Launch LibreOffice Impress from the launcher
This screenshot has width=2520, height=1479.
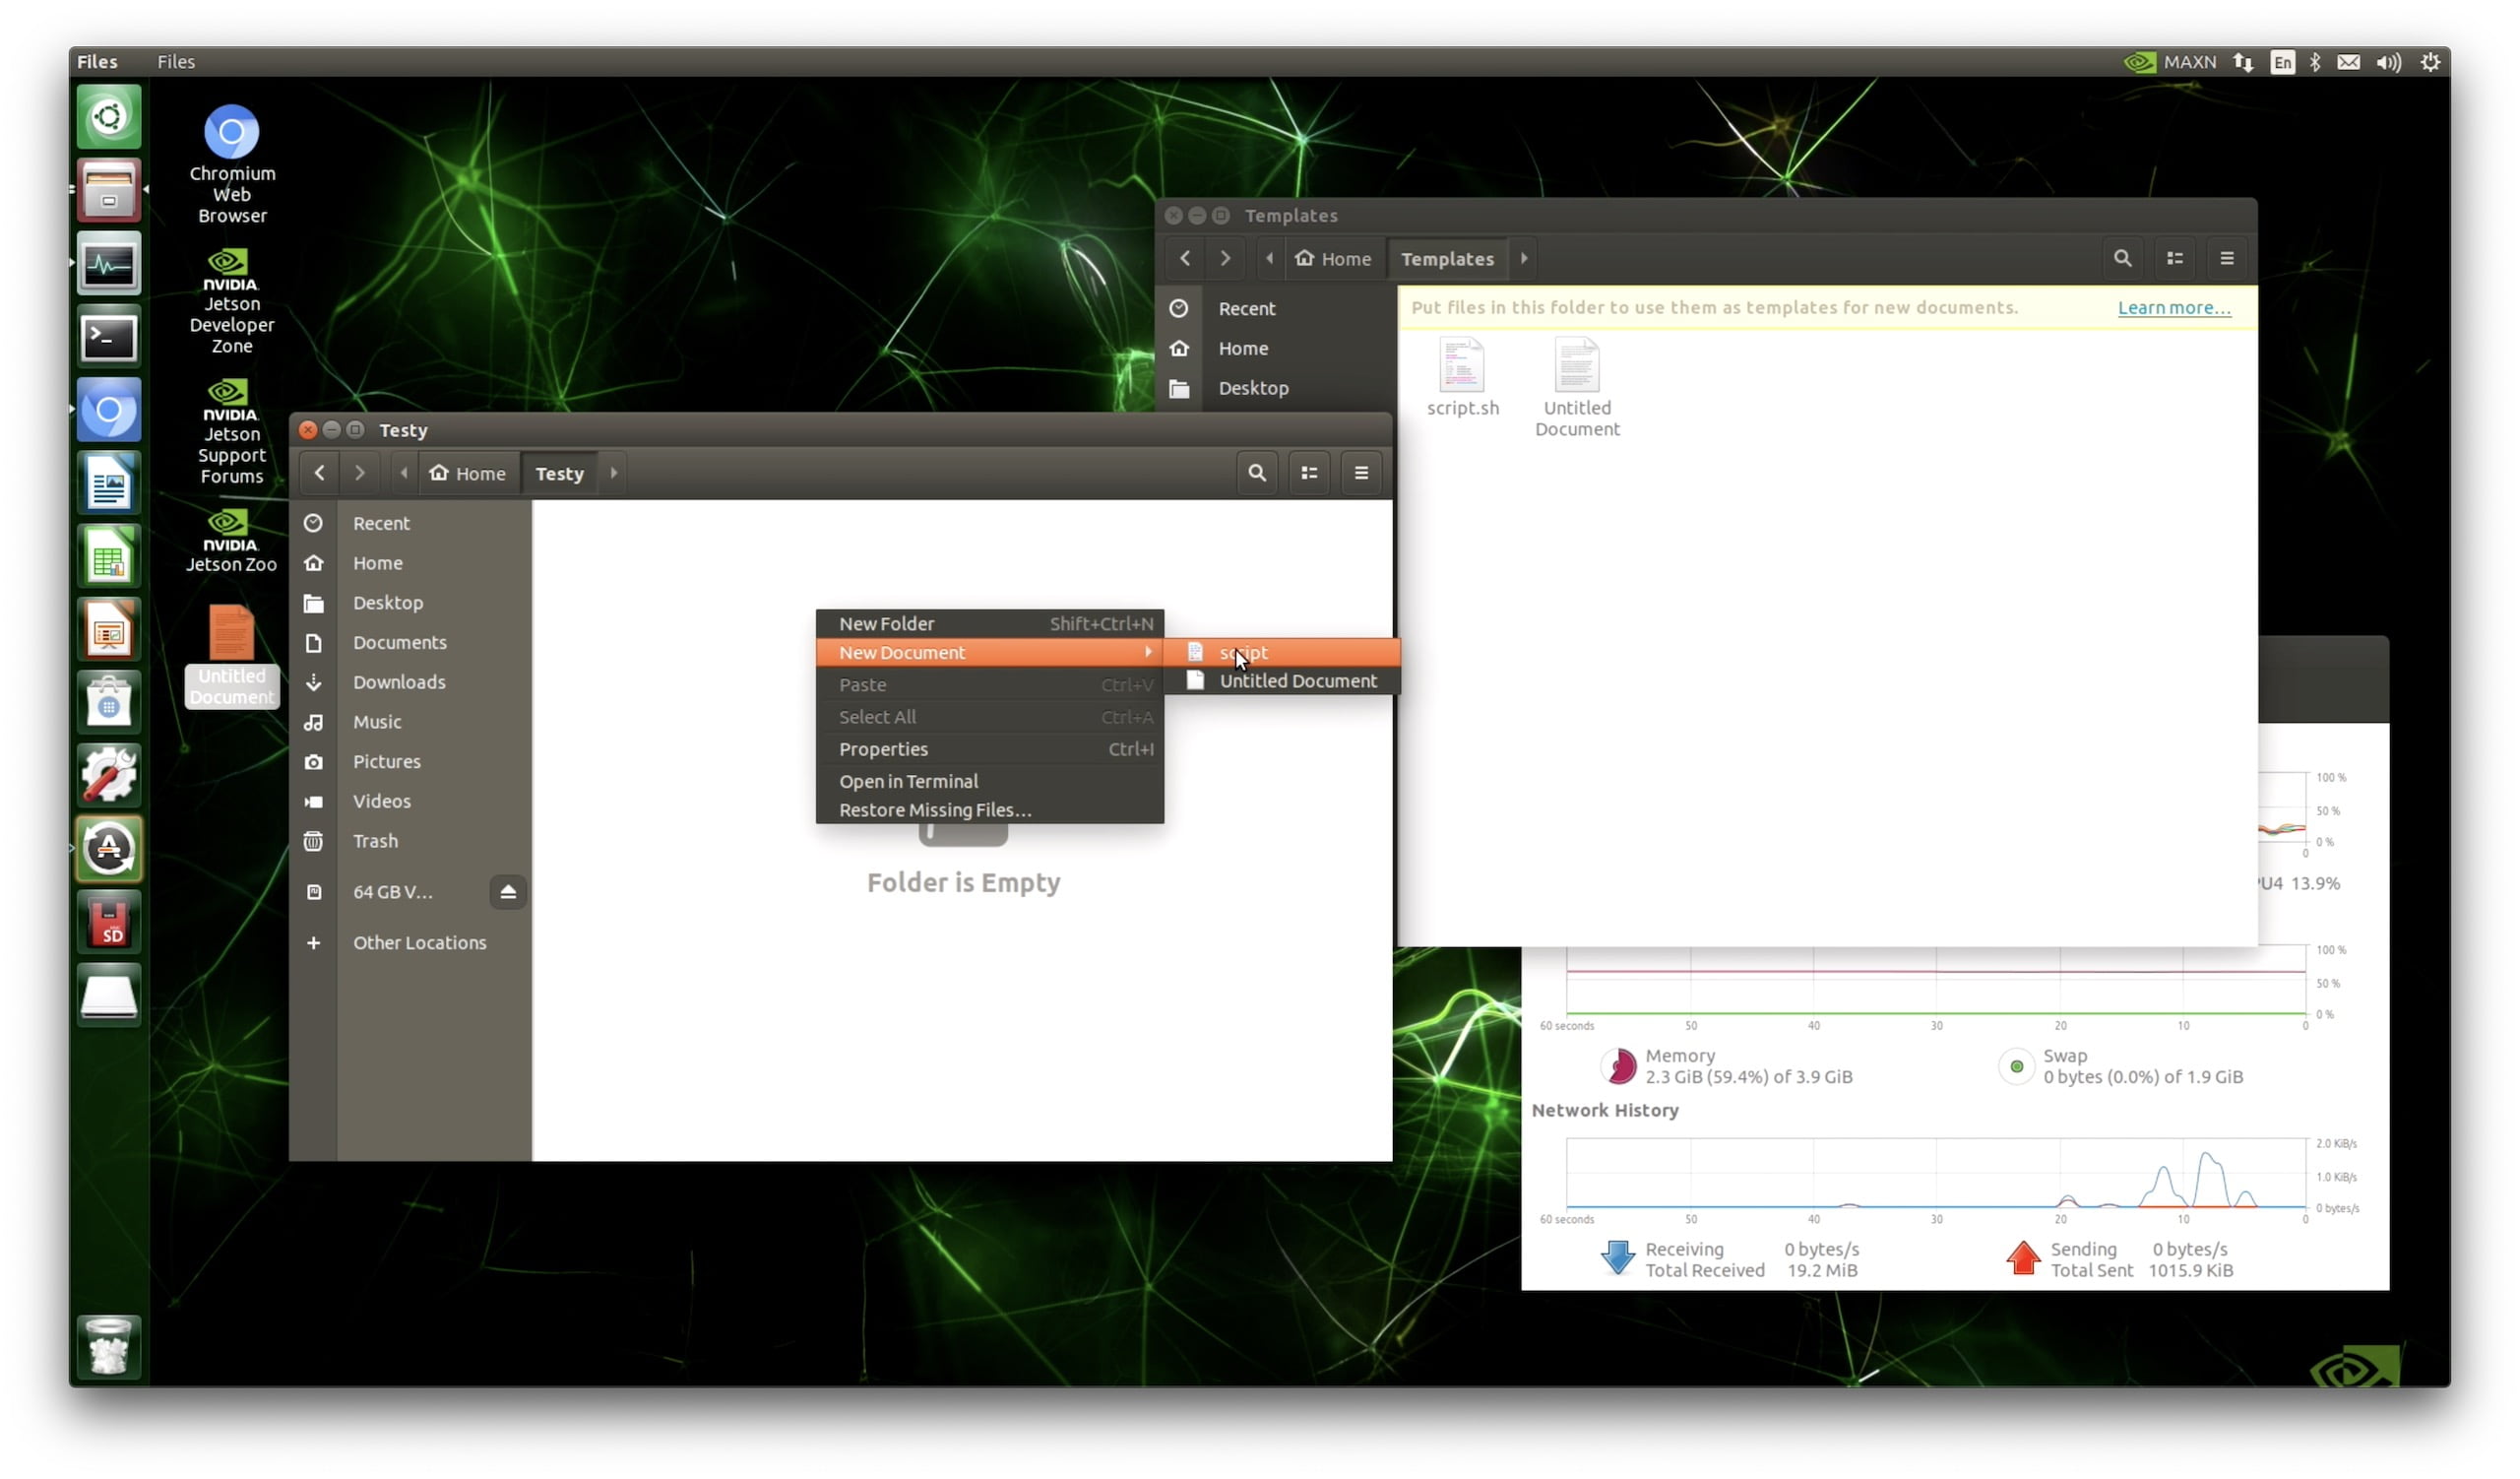click(108, 629)
